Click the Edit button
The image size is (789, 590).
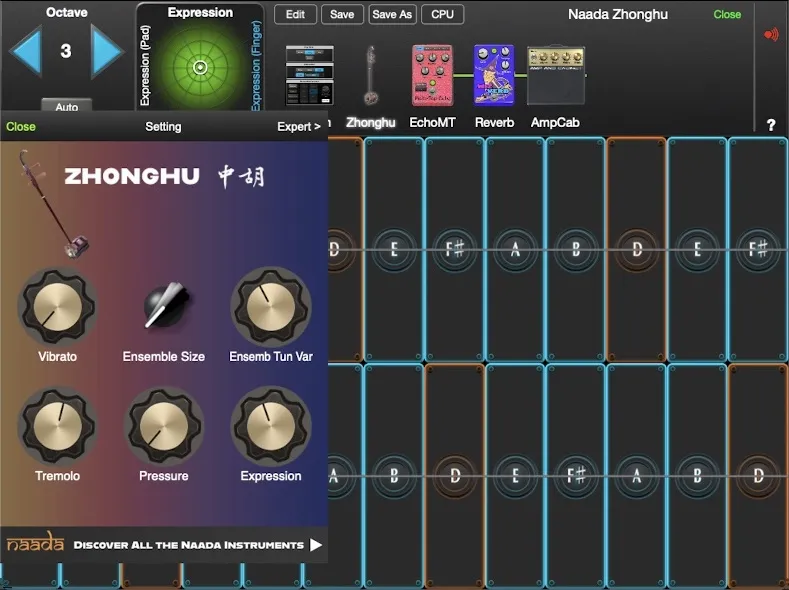click(x=295, y=15)
